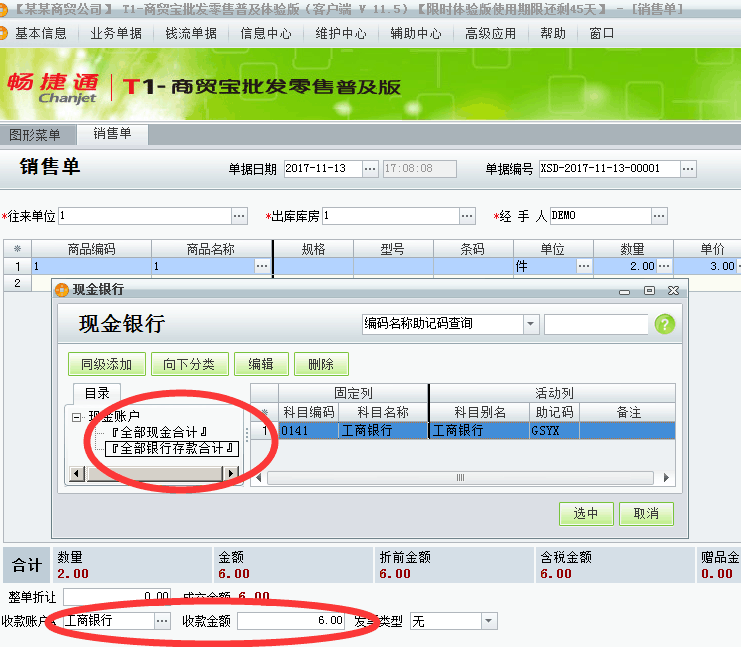
Task: Click the GSYX mnemonic cell
Action: coord(554,431)
